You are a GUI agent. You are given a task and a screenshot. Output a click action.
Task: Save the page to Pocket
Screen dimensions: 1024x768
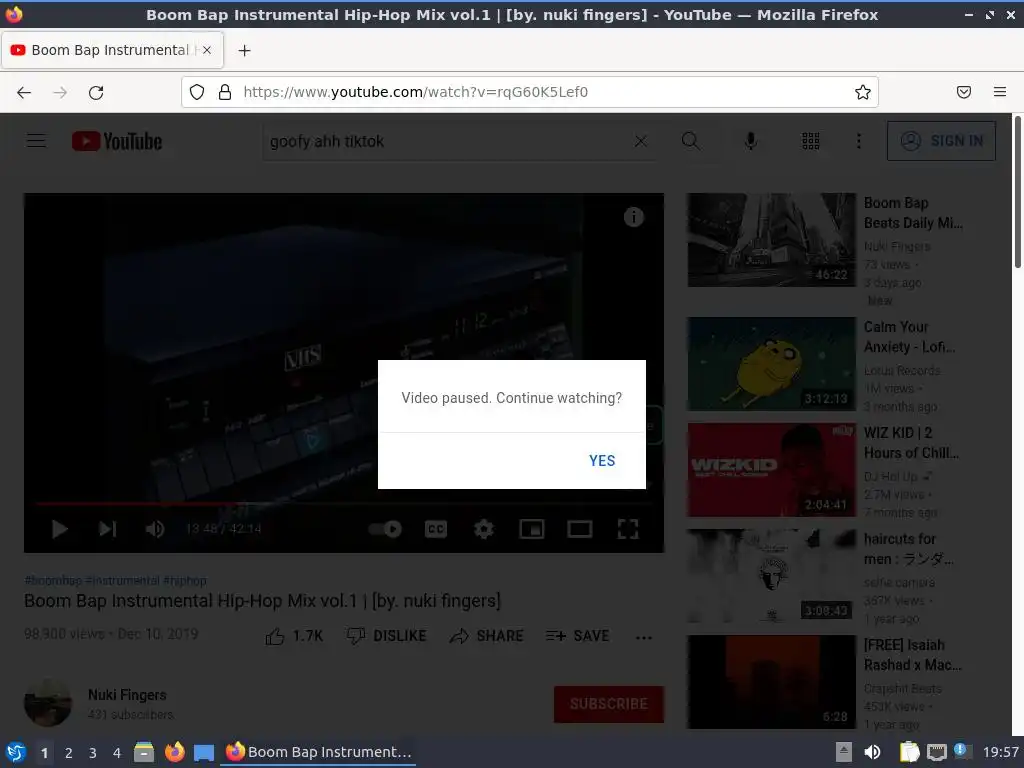click(963, 92)
